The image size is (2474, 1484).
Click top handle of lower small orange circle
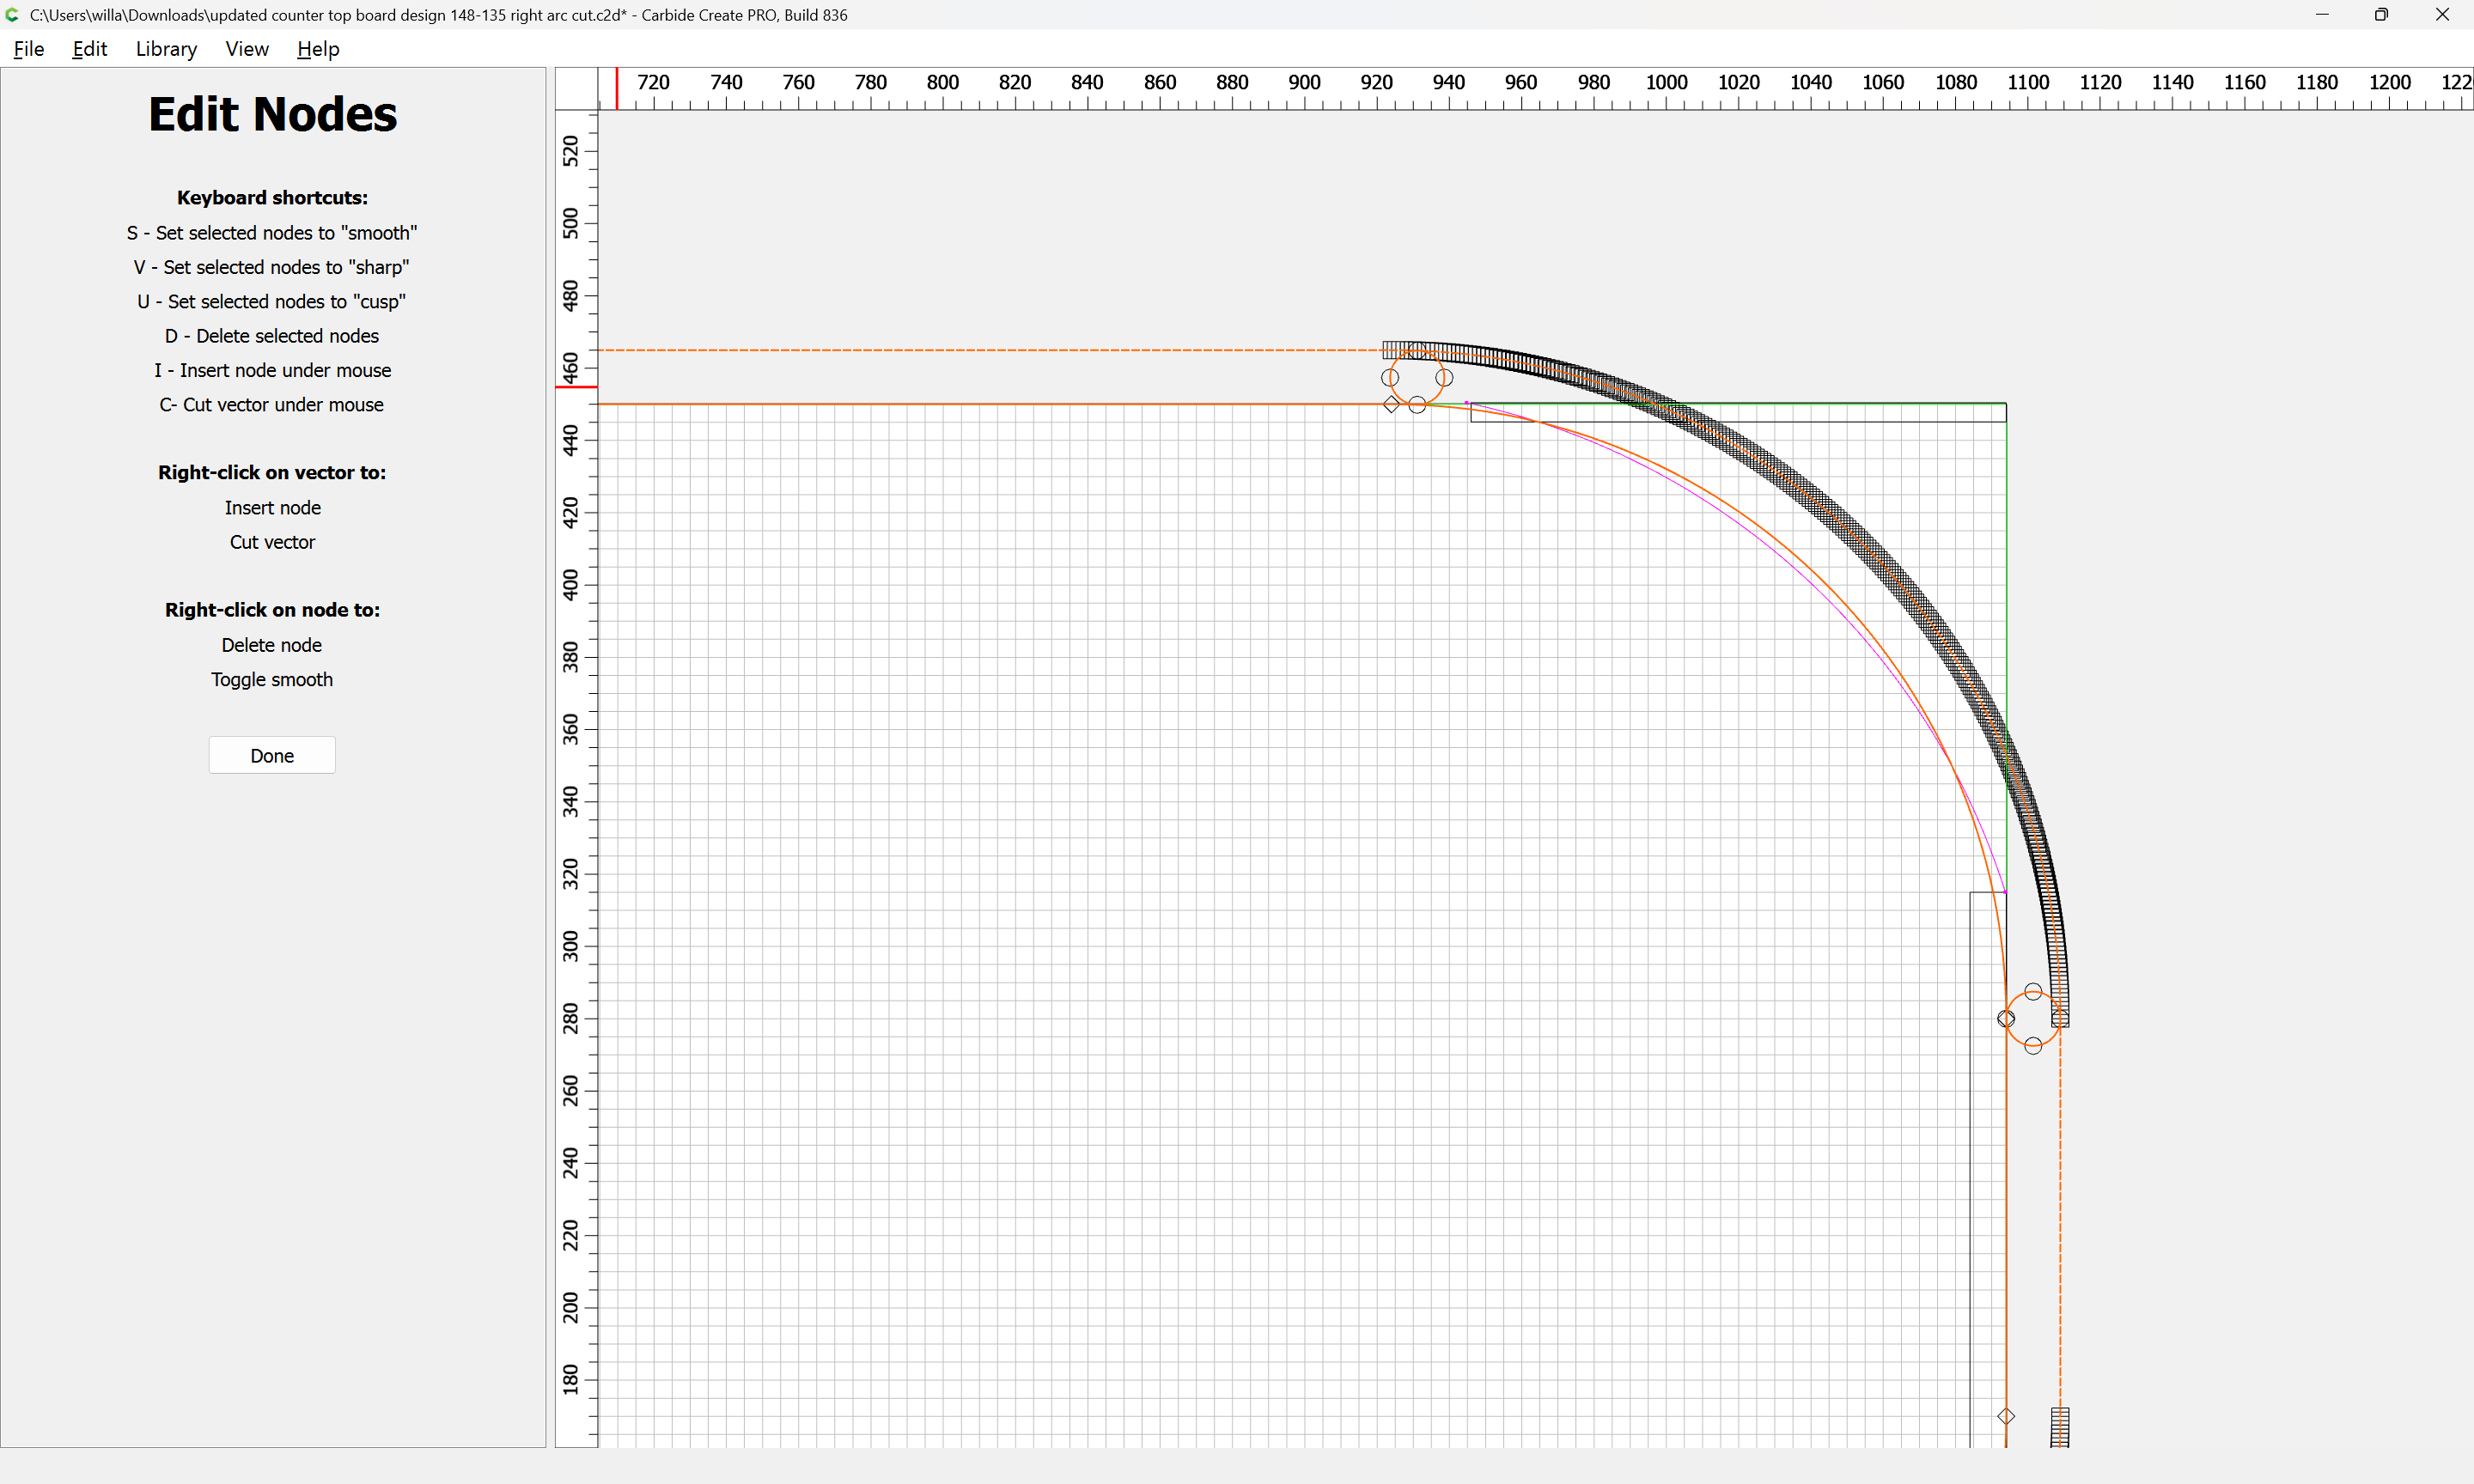(2033, 992)
